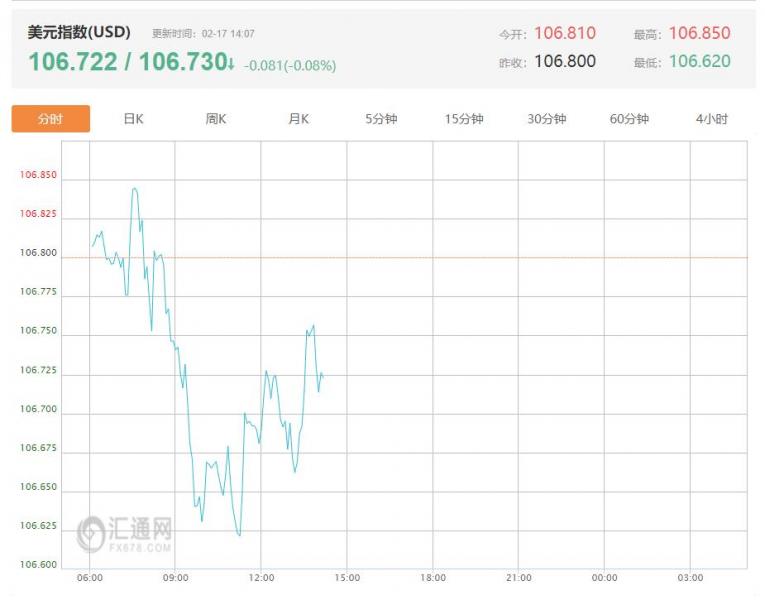Select the 15分钟 interval tab

point(464,119)
